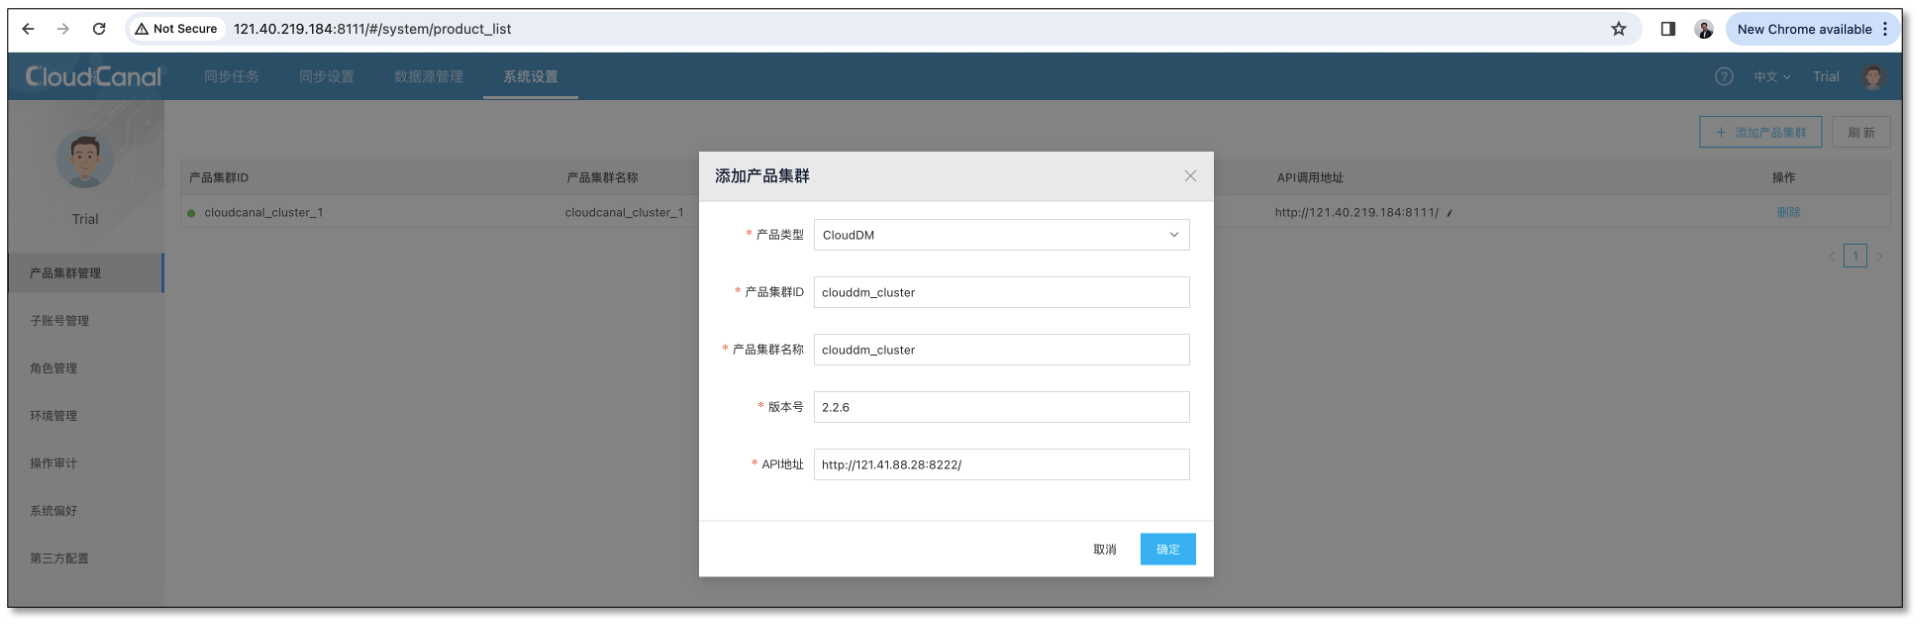Screen dimensions: 1920x626
Task: Click the edit pencil beside API URL
Action: [1450, 213]
